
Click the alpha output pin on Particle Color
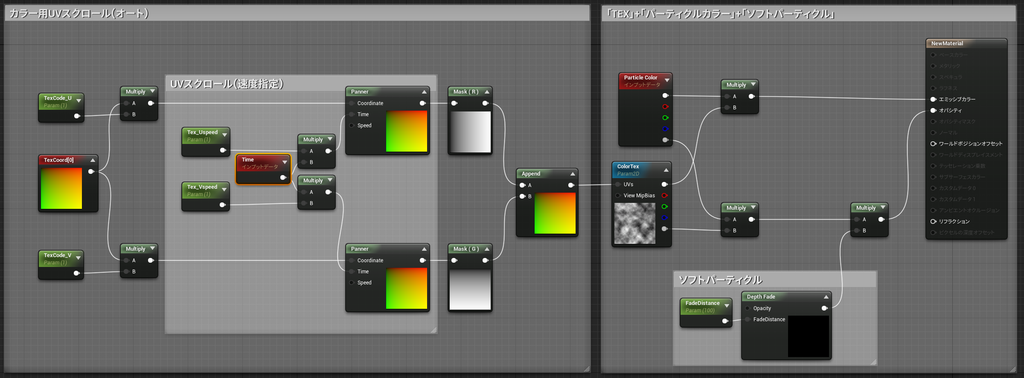[665, 140]
